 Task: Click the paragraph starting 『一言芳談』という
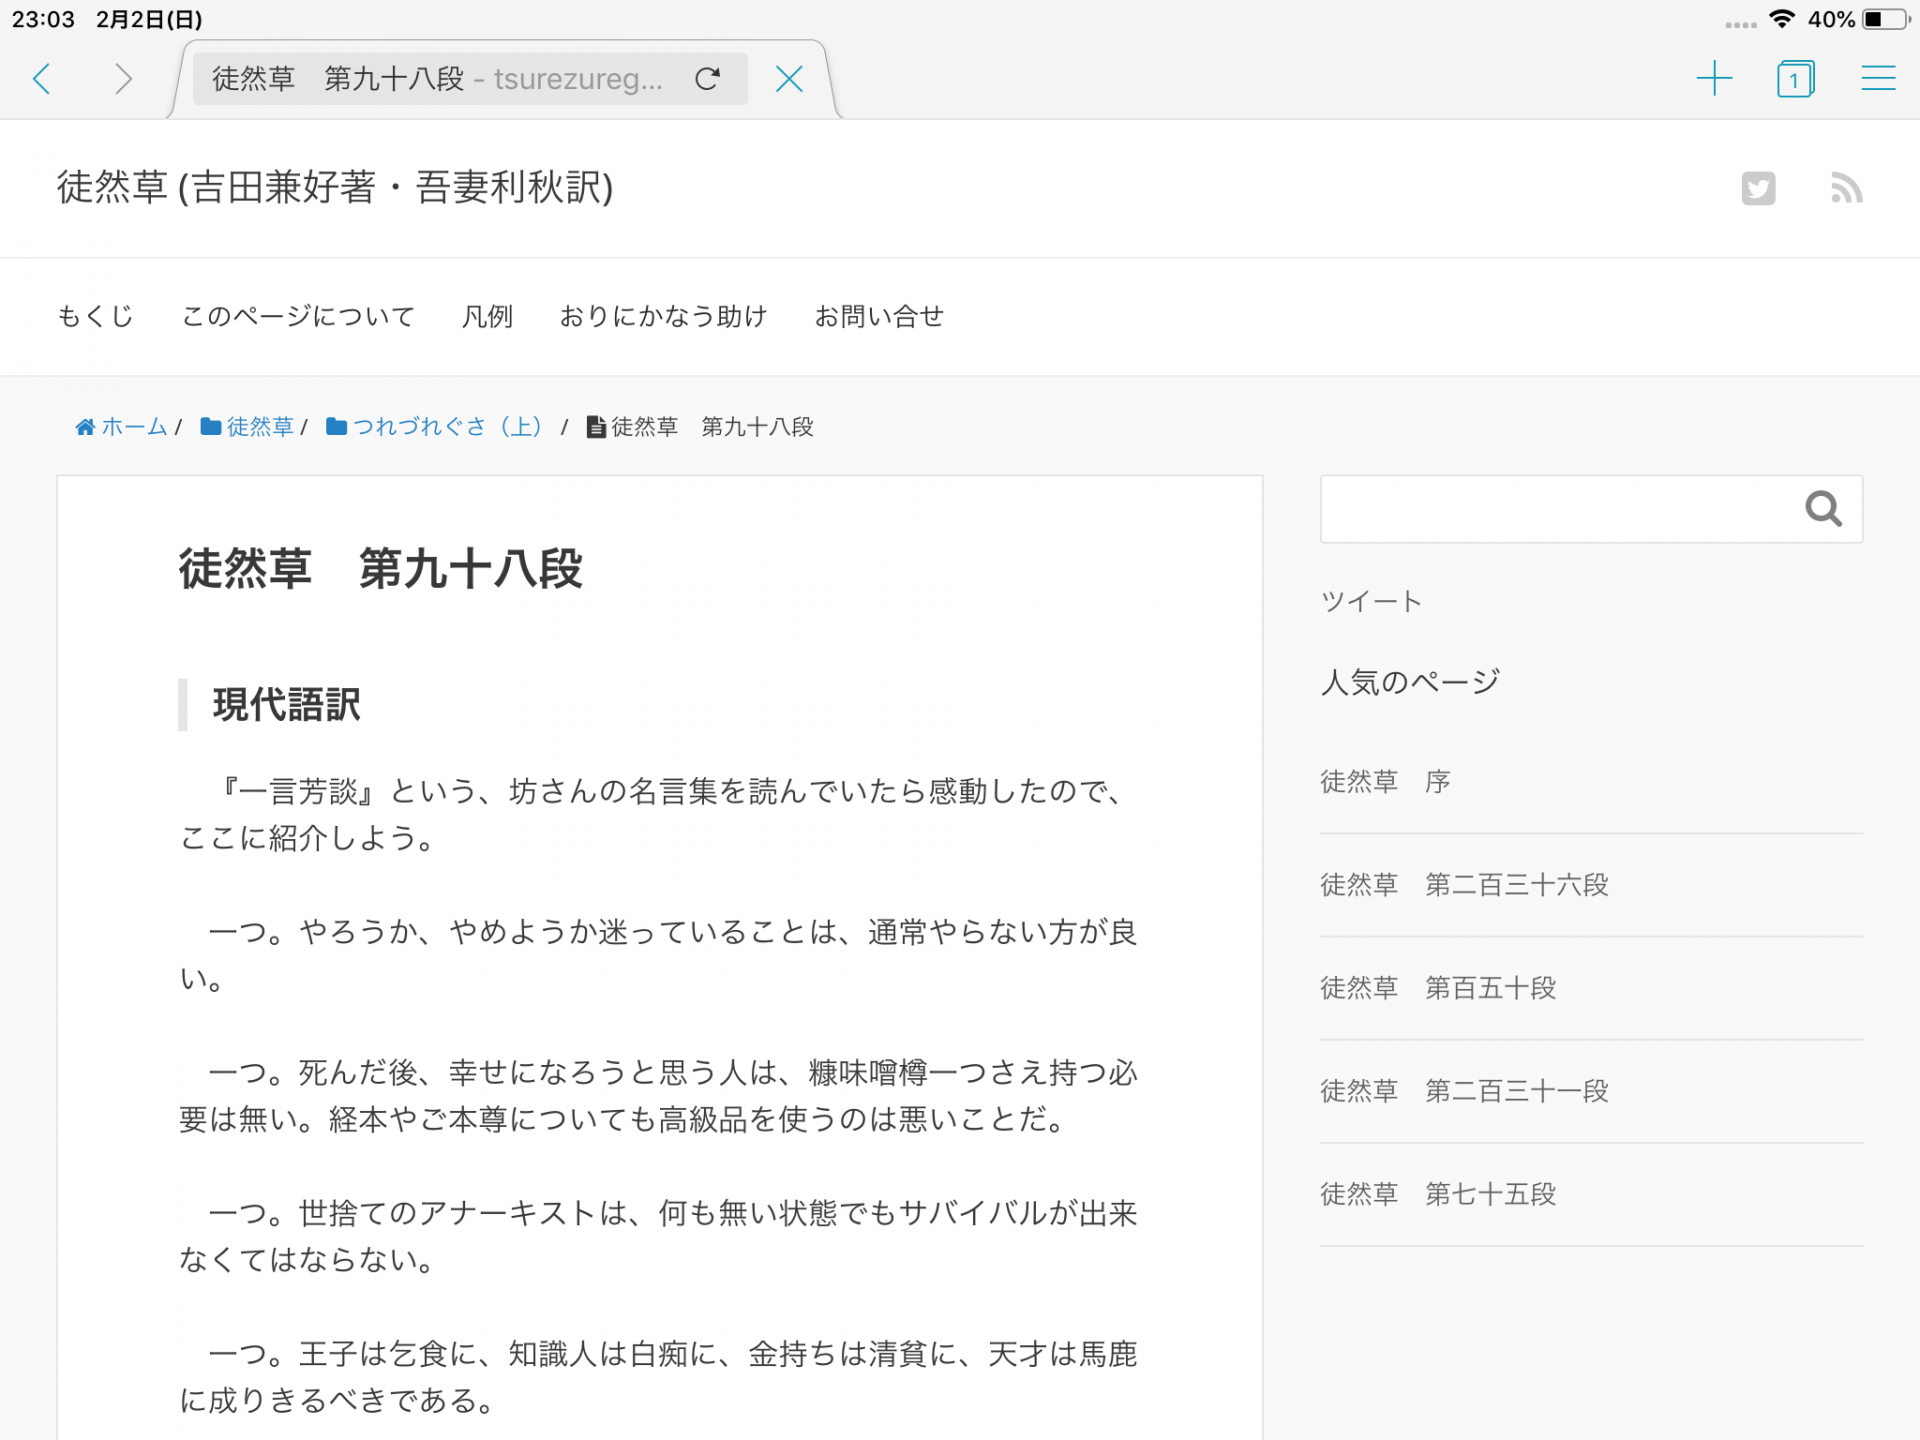coord(659,815)
